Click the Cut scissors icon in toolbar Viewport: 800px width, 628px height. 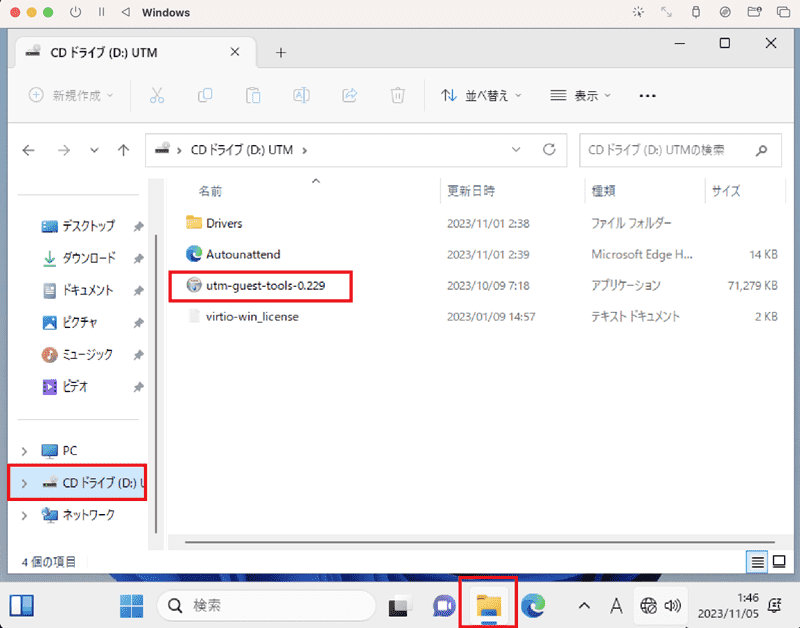(x=157, y=95)
